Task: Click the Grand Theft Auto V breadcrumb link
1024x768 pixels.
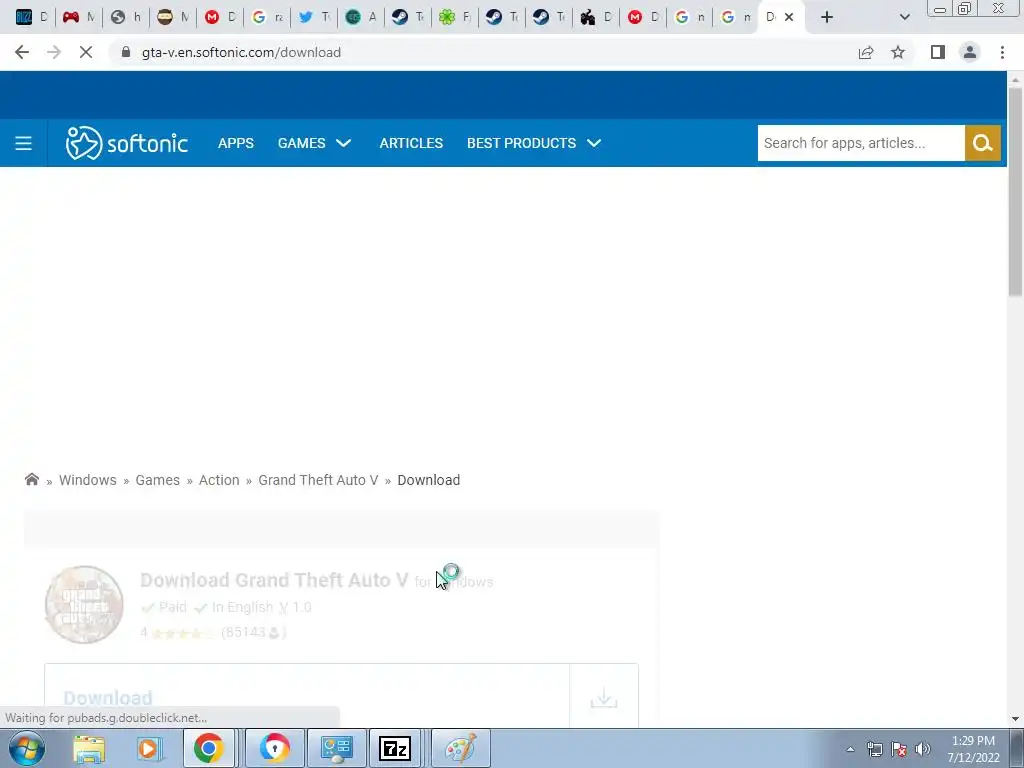Action: (318, 480)
